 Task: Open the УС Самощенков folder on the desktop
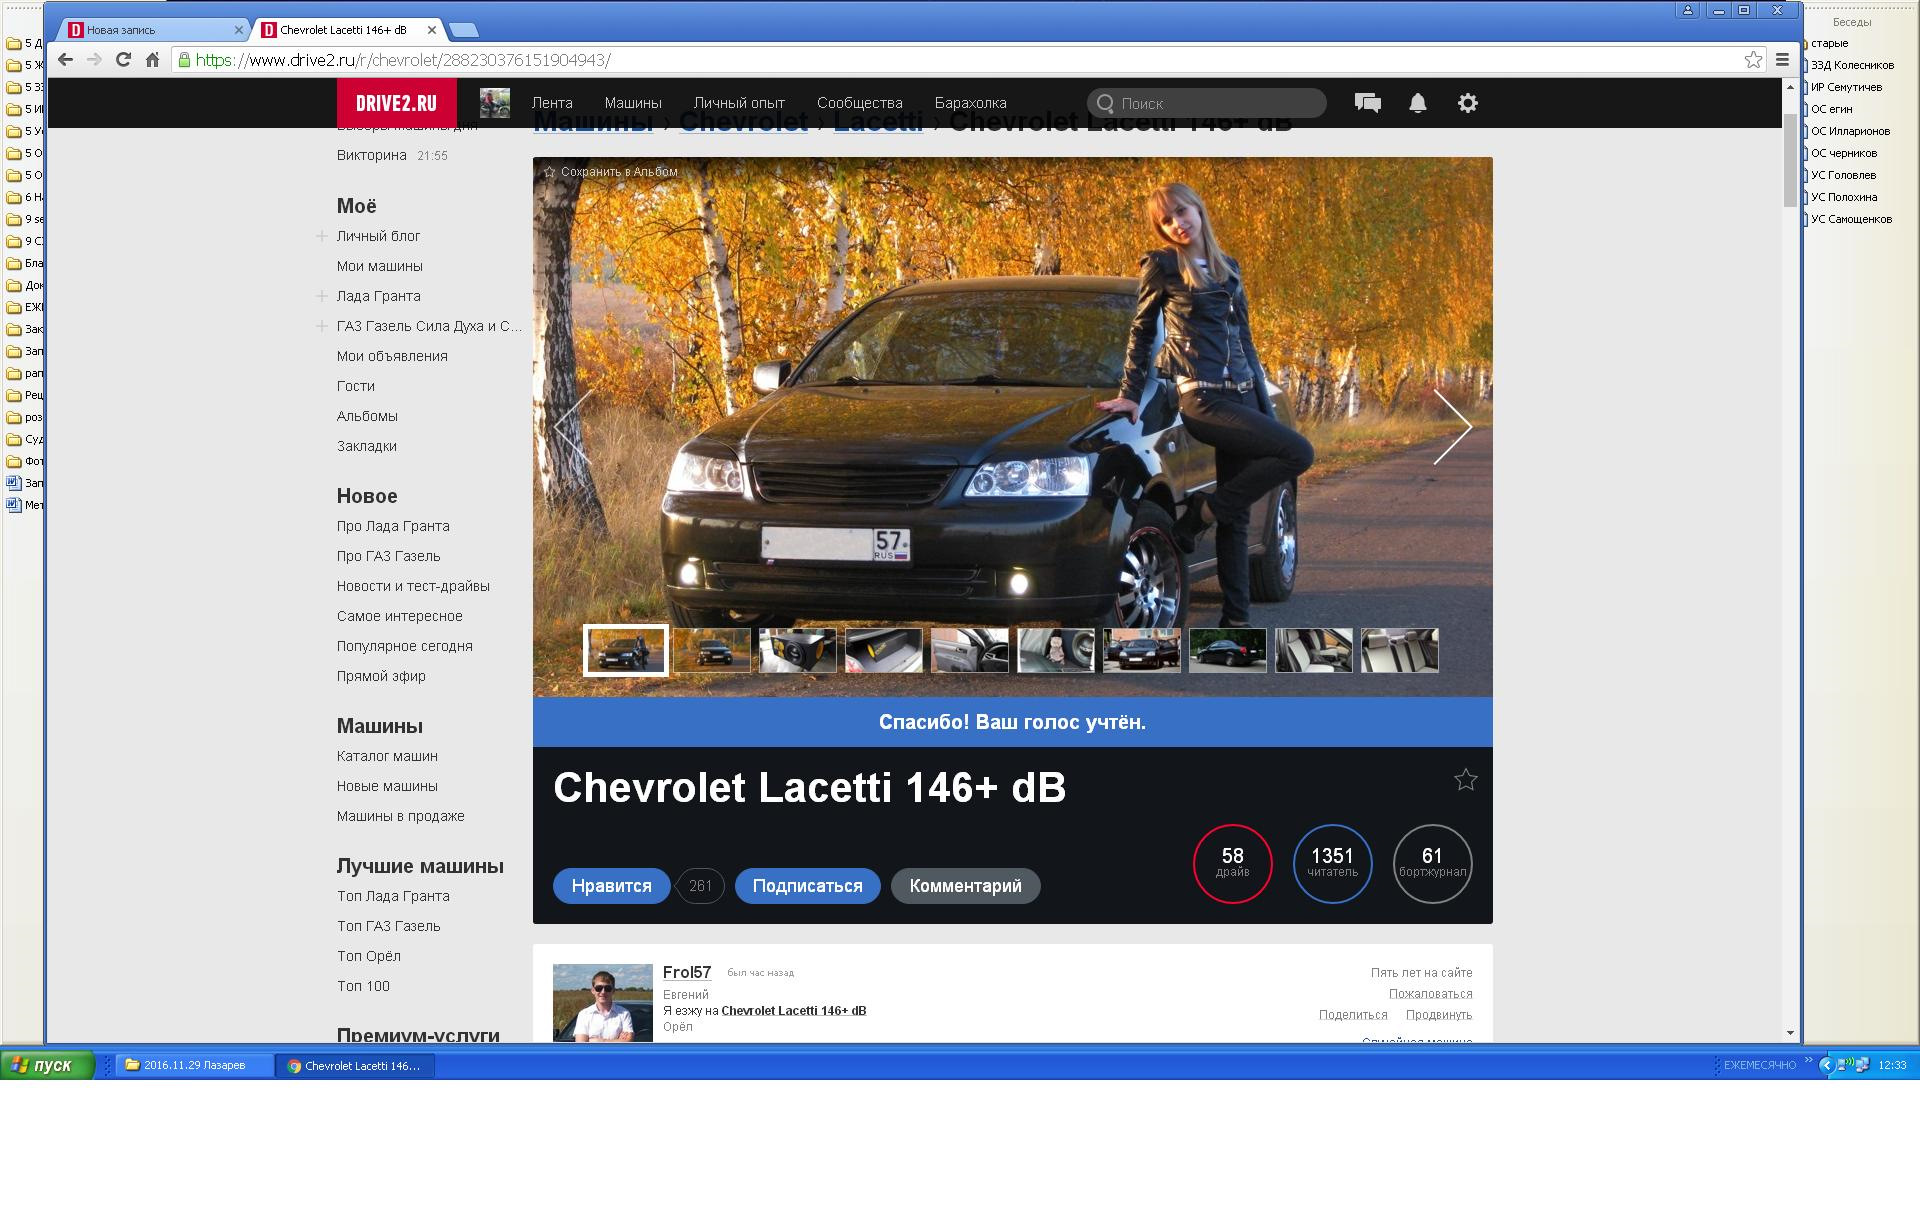coord(1850,219)
